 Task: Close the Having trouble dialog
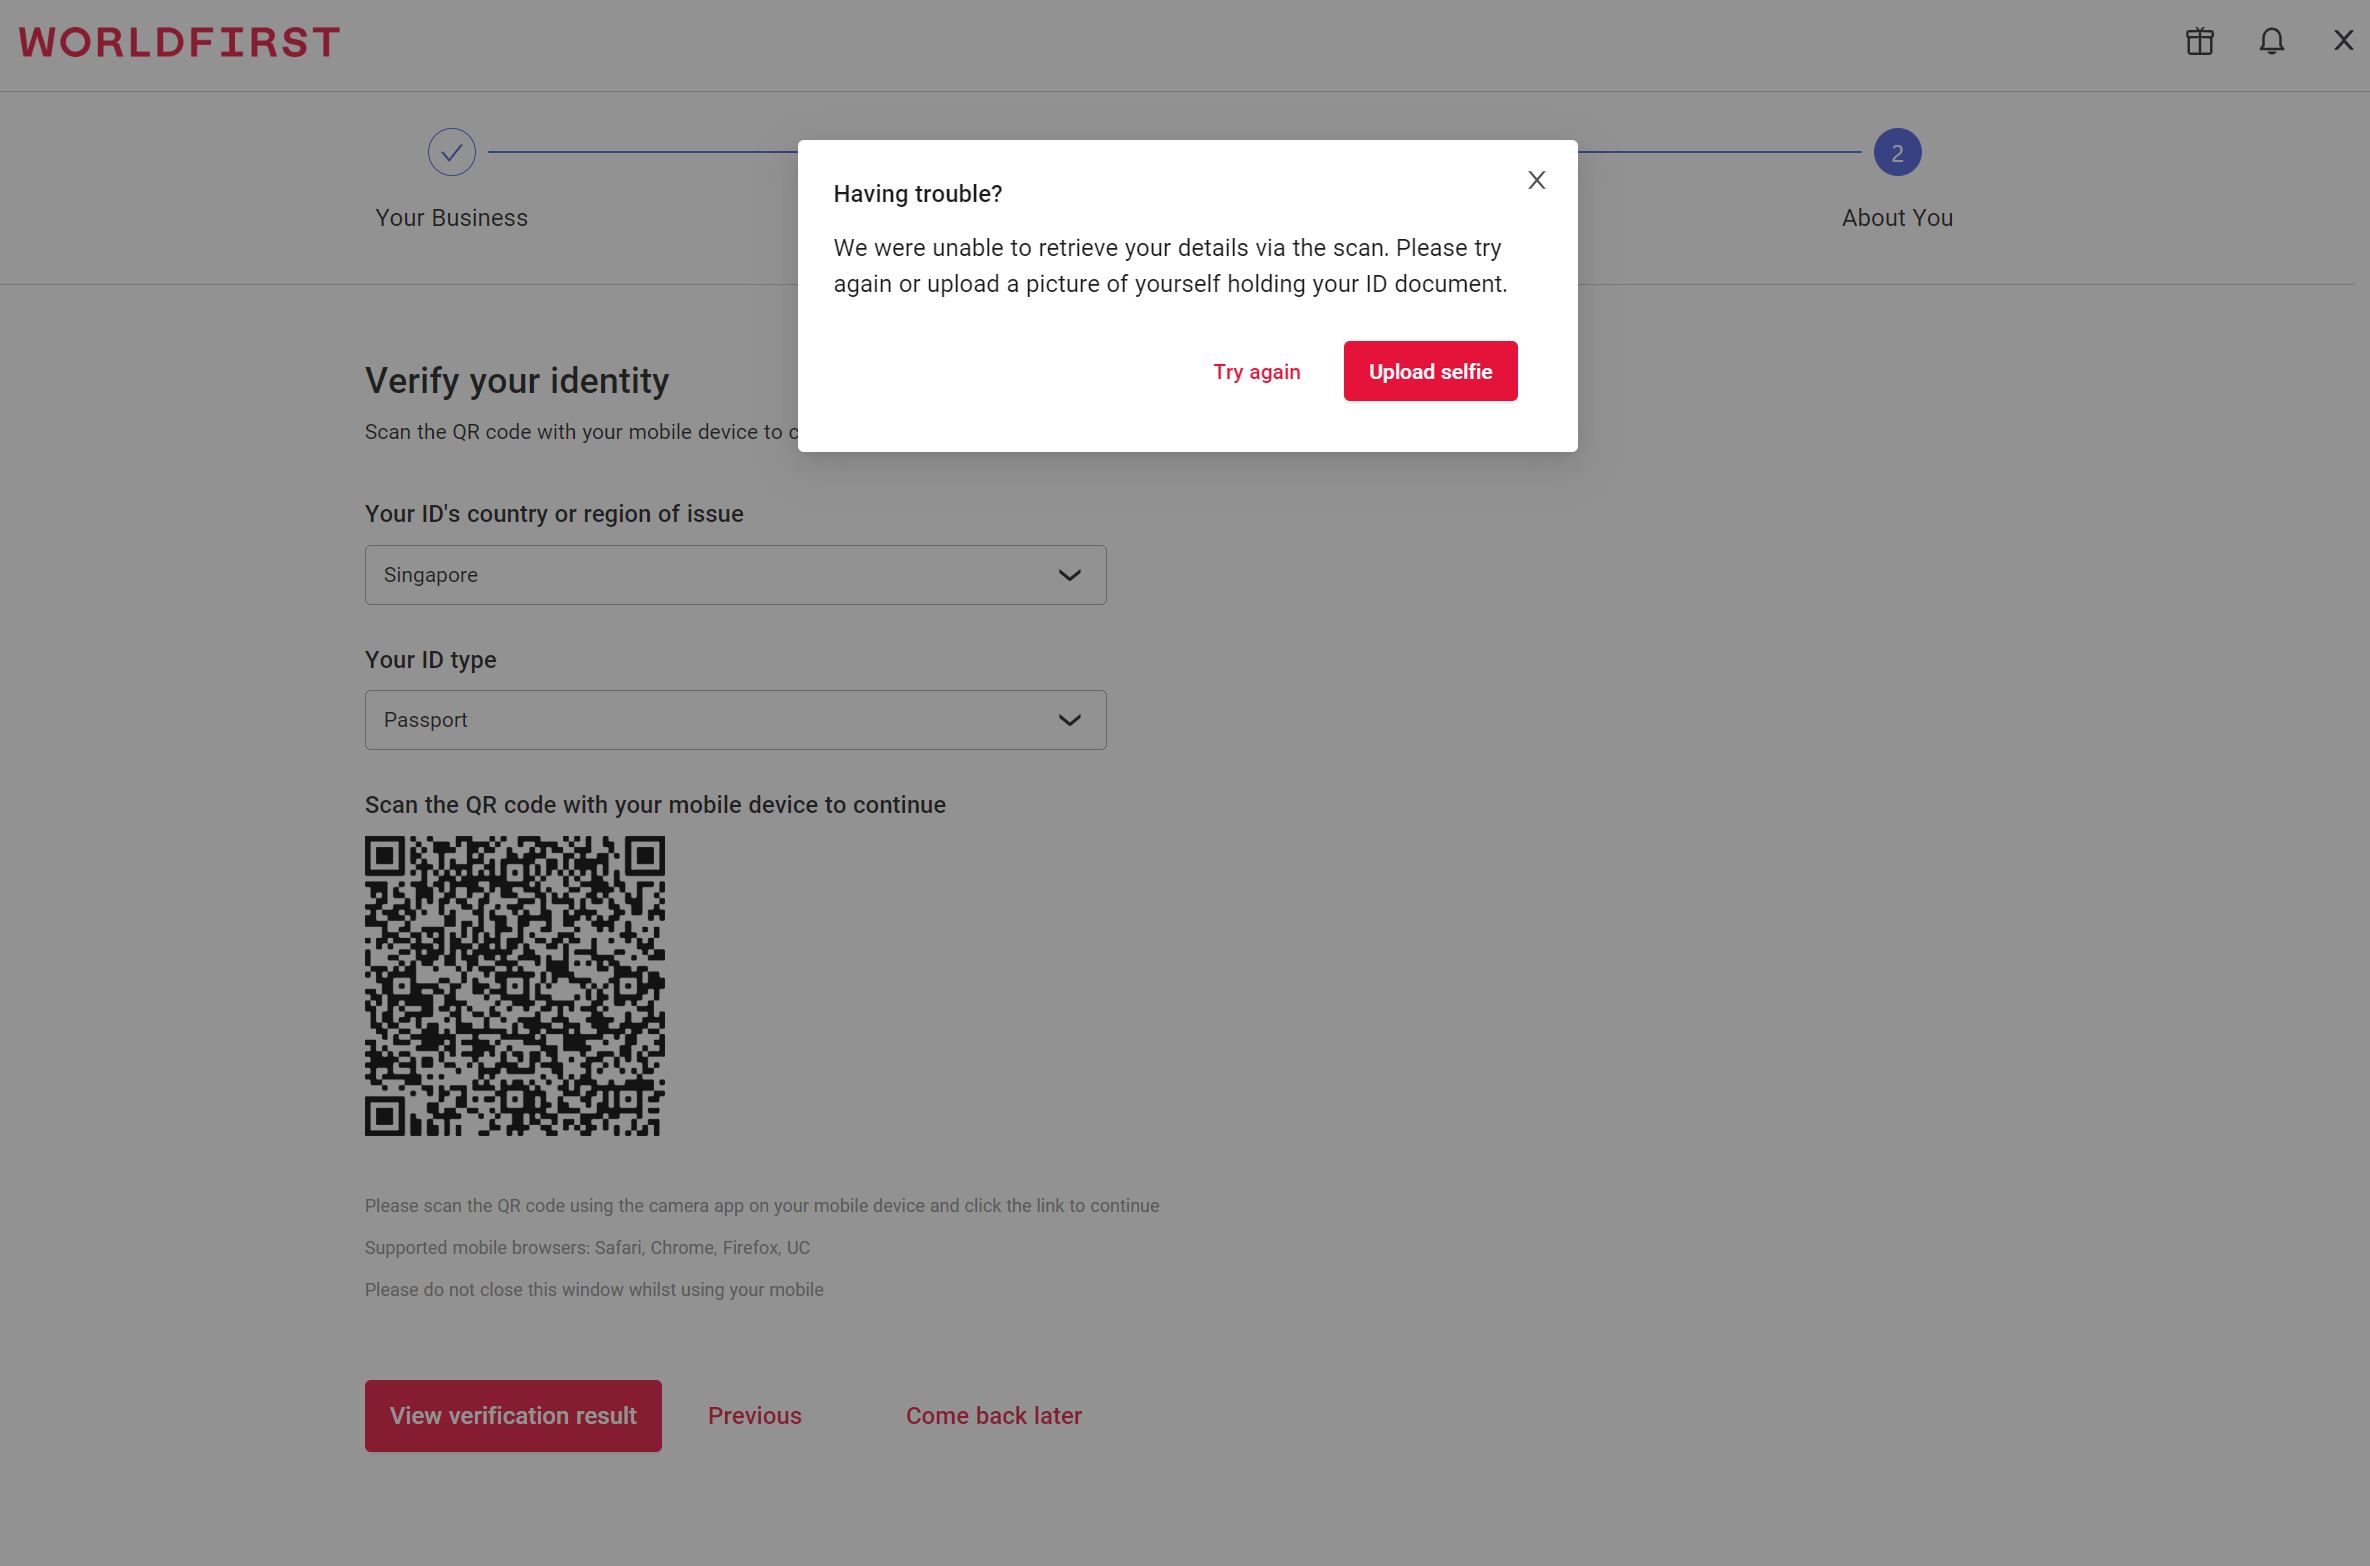point(1536,180)
